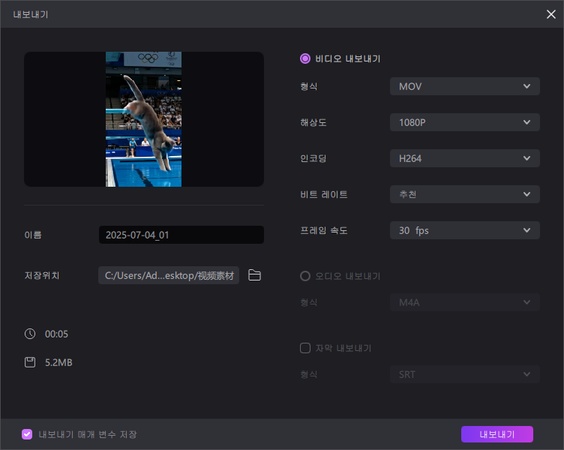Click the 인코딩 label

tap(313, 158)
